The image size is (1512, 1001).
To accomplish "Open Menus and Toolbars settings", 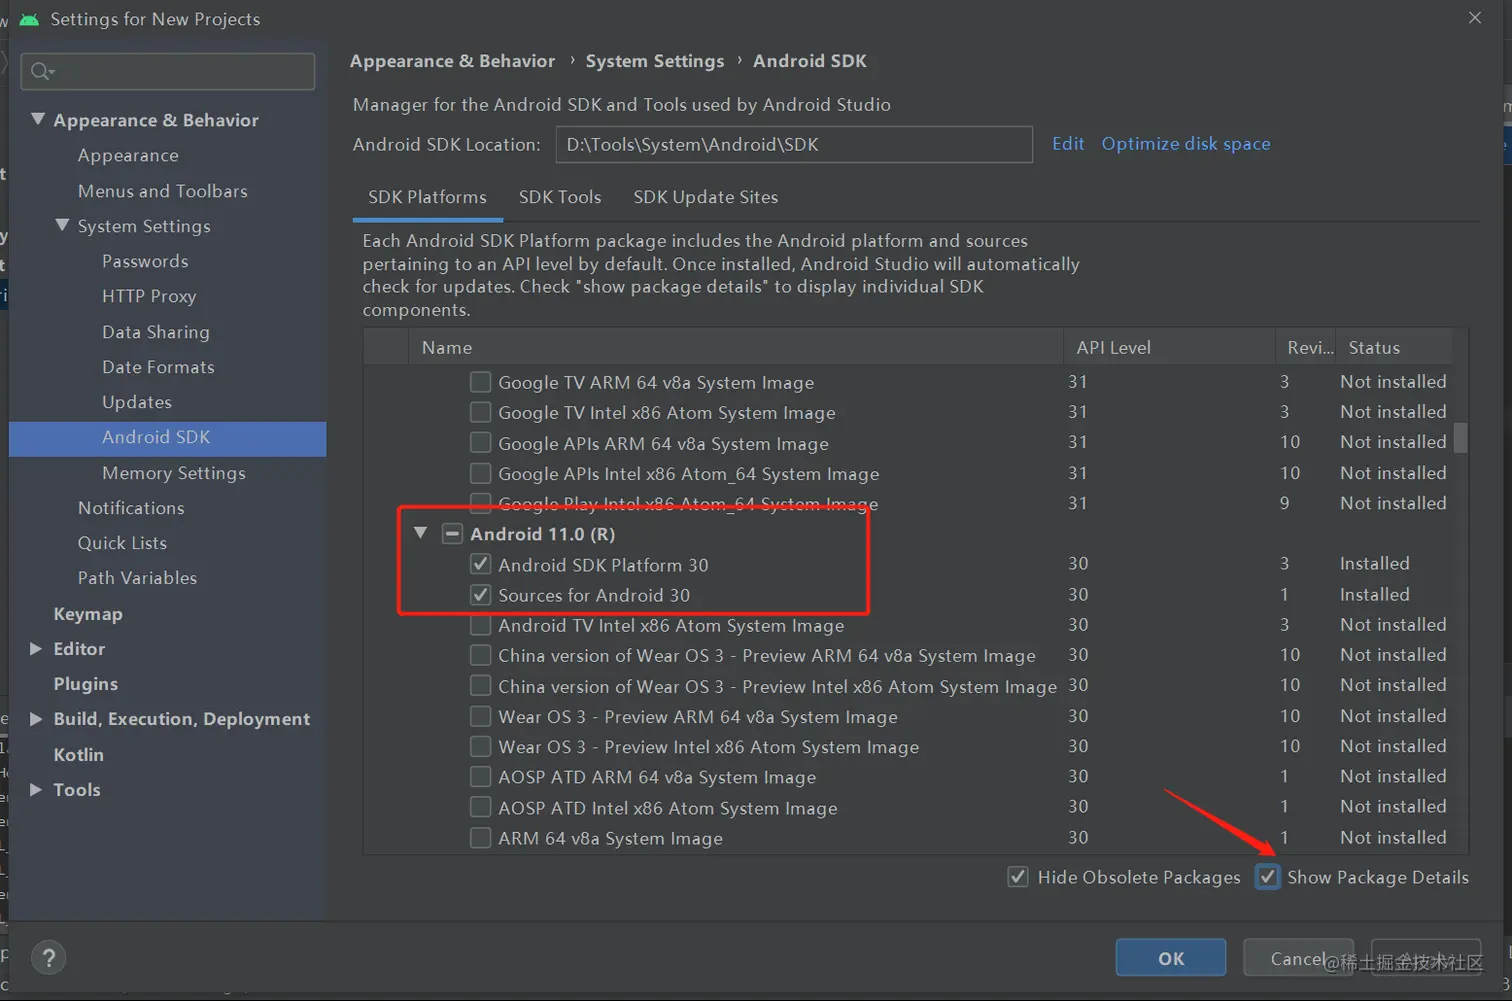I will pyautogui.click(x=163, y=191).
